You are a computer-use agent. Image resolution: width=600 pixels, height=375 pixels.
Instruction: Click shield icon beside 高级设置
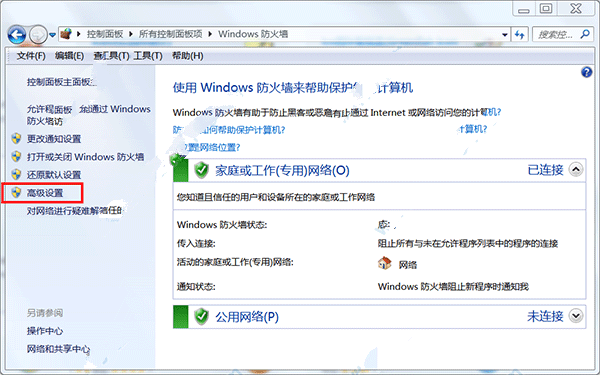tap(16, 192)
